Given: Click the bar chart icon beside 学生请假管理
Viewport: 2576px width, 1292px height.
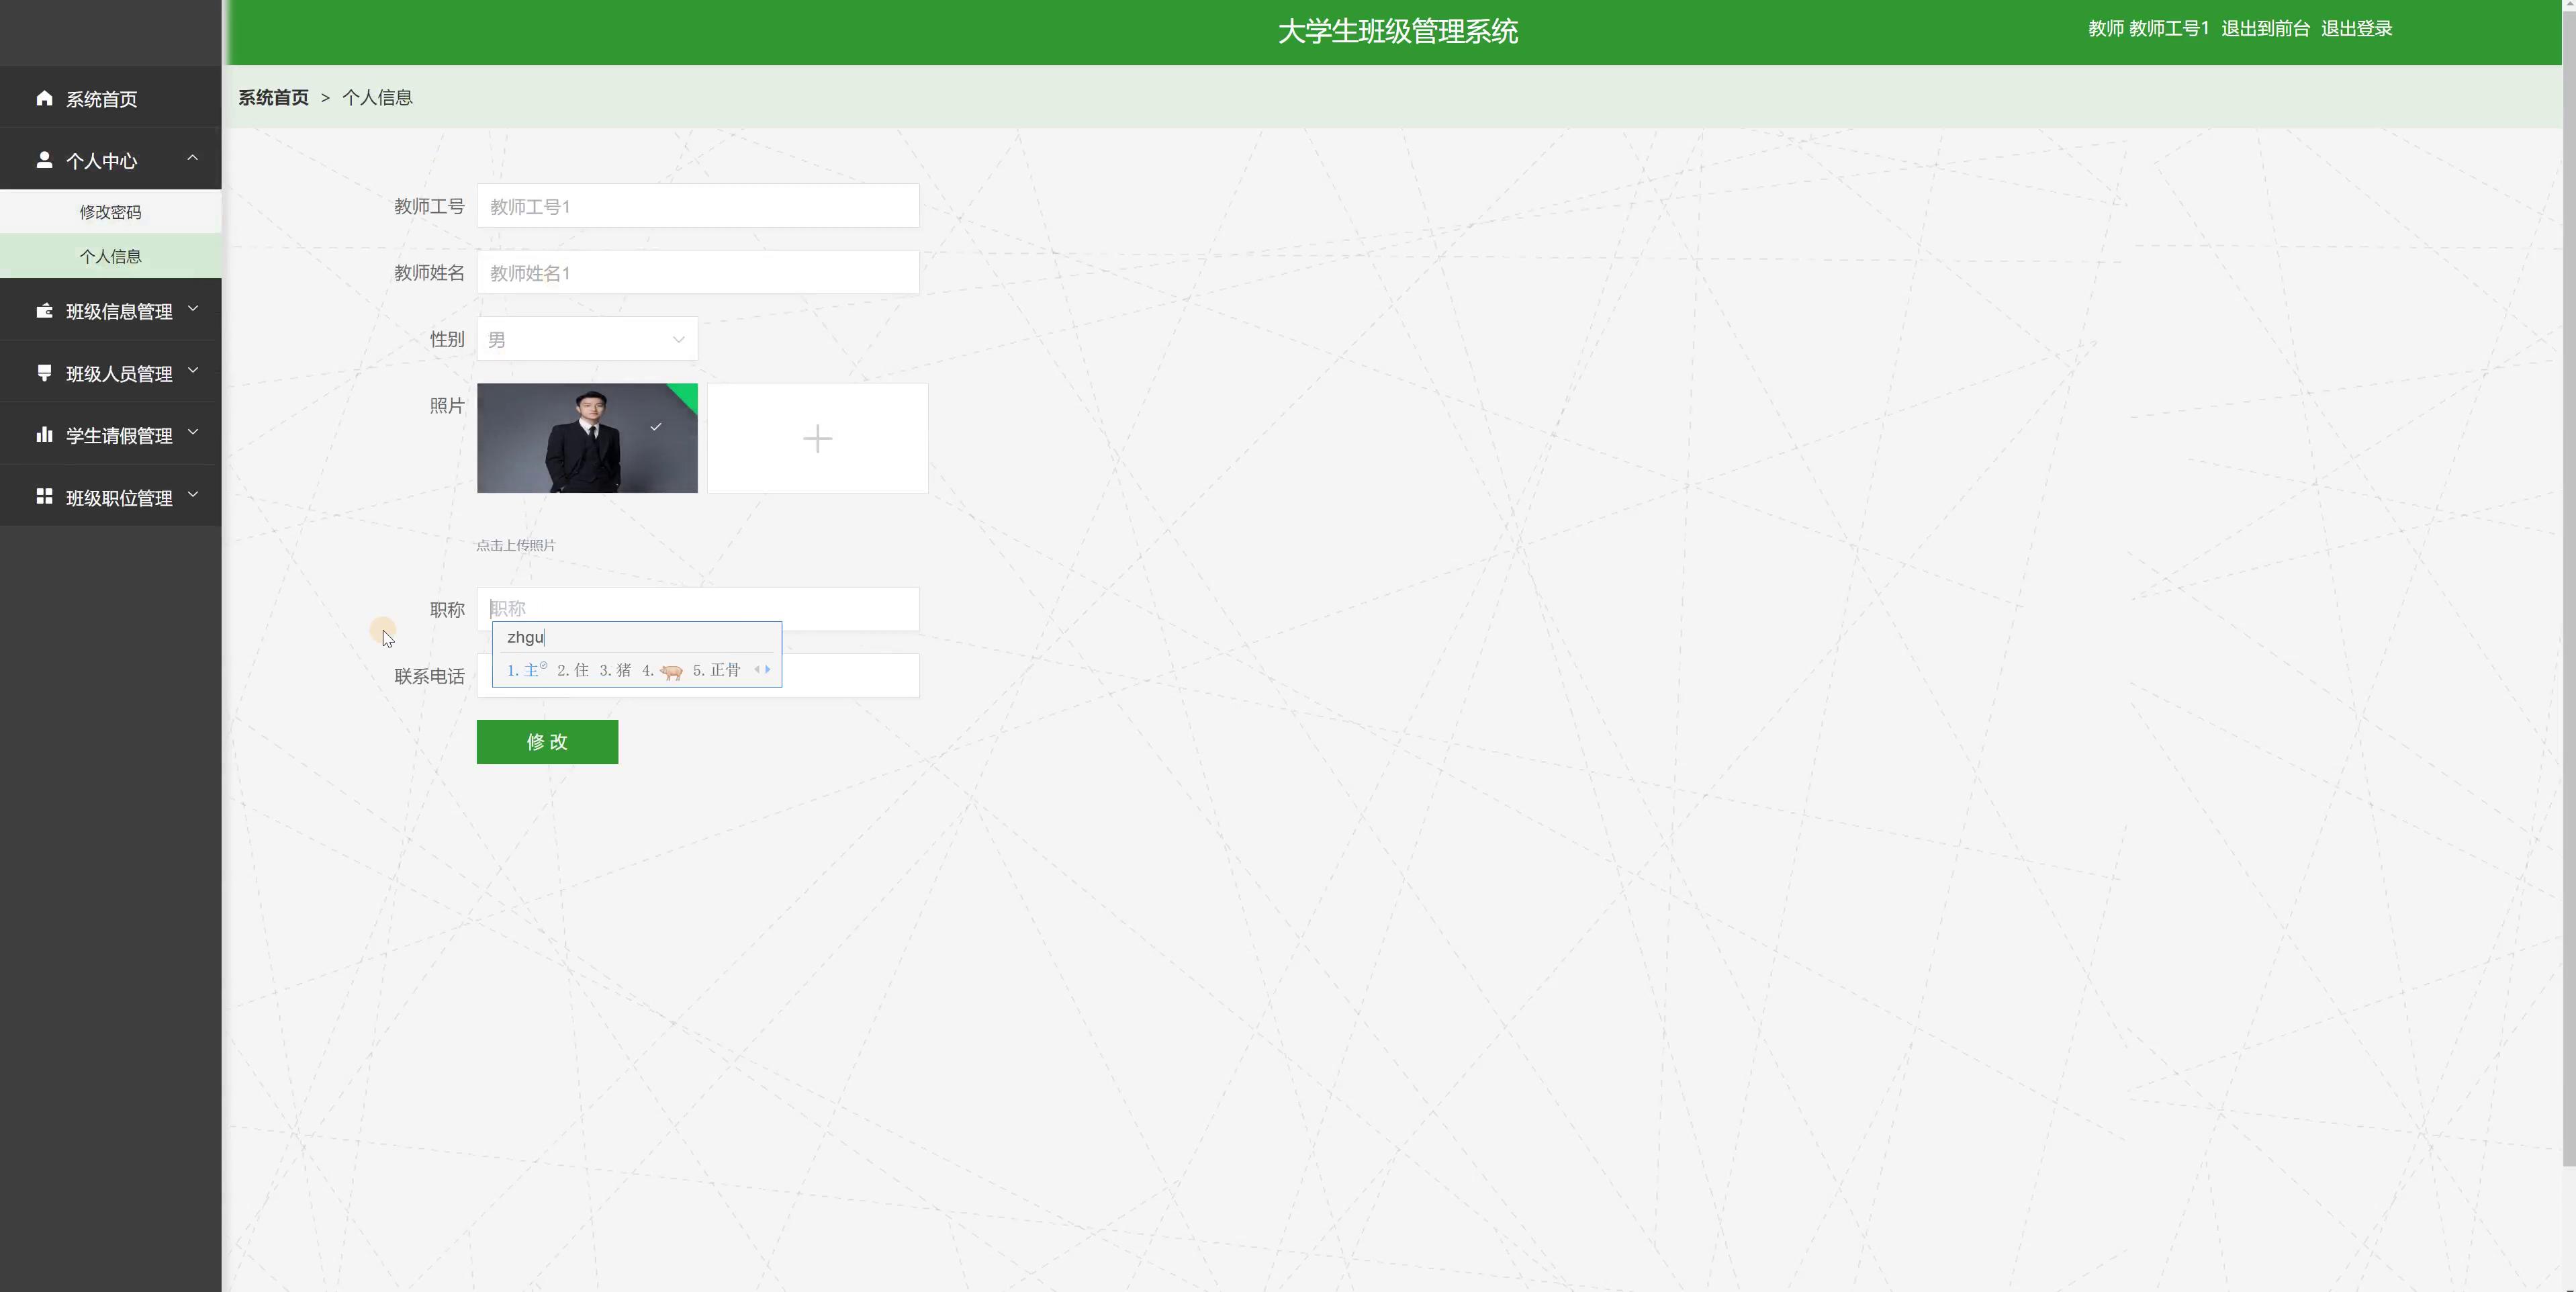Looking at the screenshot, I should click(44, 435).
